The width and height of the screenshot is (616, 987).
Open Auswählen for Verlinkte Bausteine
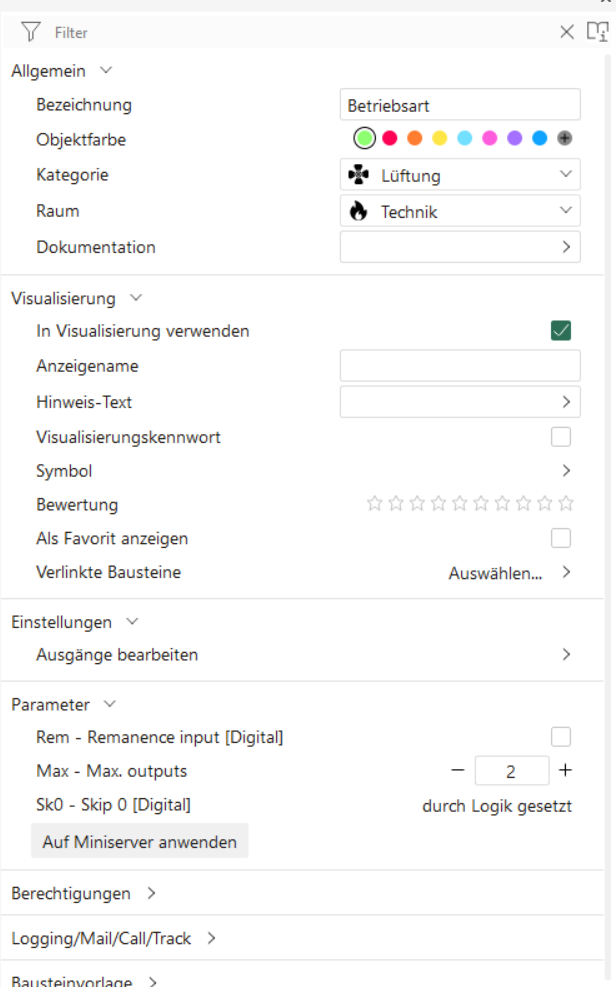click(497, 571)
